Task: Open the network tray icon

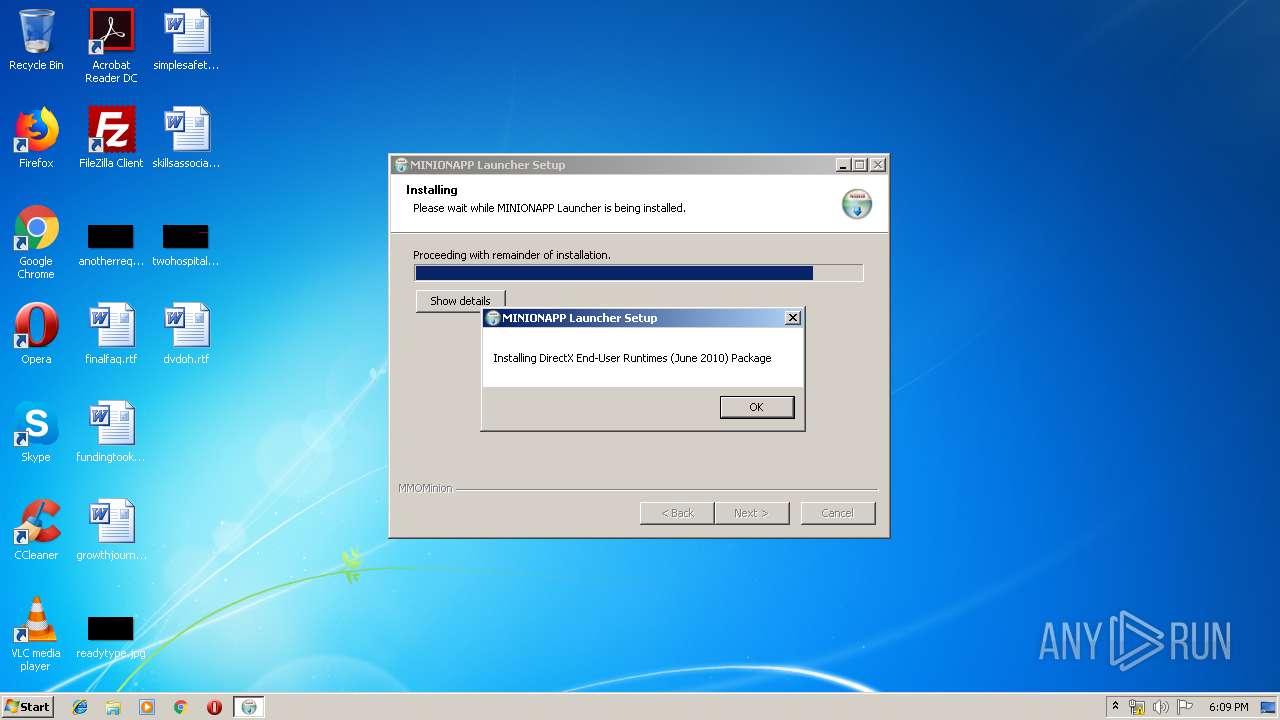Action: (1137, 707)
